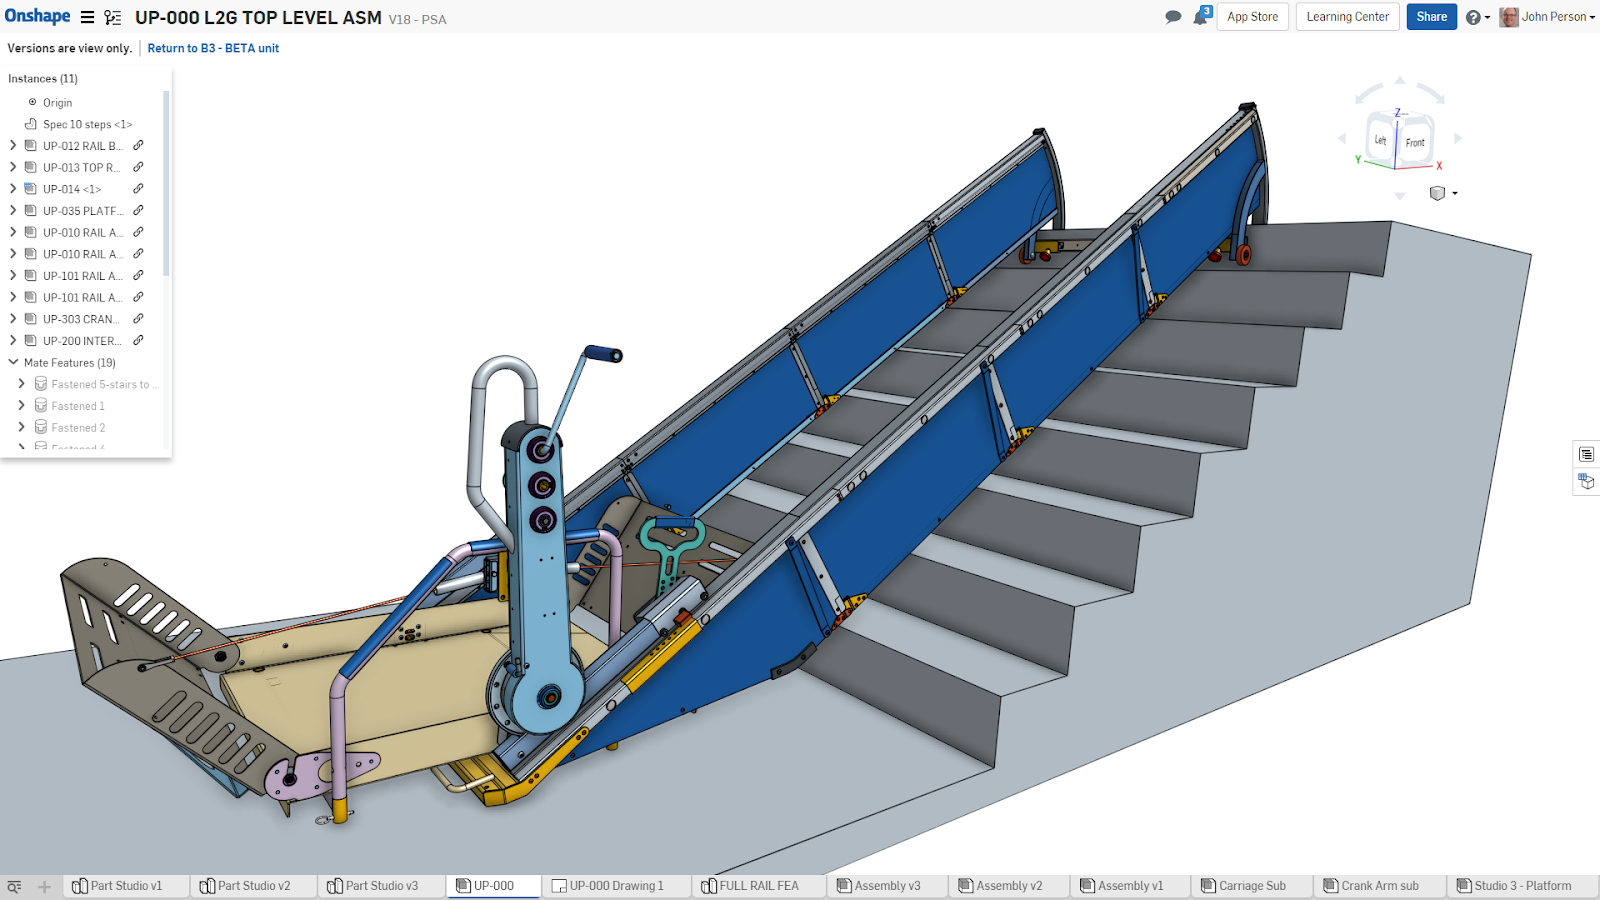Click the link icon beside UP-014
1600x900 pixels.
click(138, 188)
